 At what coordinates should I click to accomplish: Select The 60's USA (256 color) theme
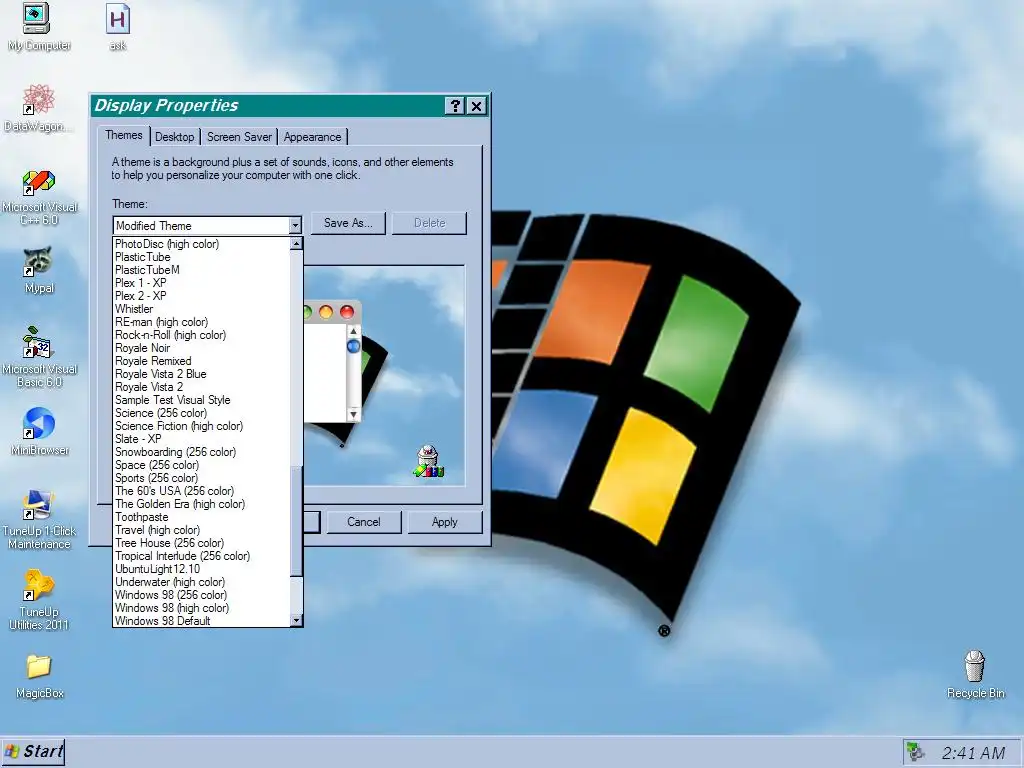click(201, 491)
